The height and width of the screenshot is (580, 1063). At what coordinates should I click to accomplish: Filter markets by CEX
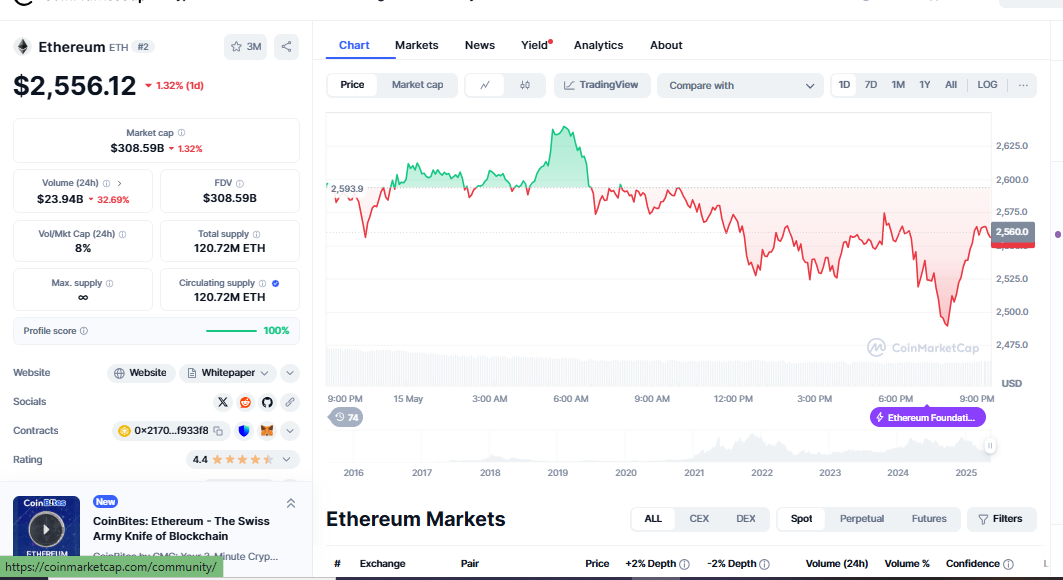coord(699,519)
